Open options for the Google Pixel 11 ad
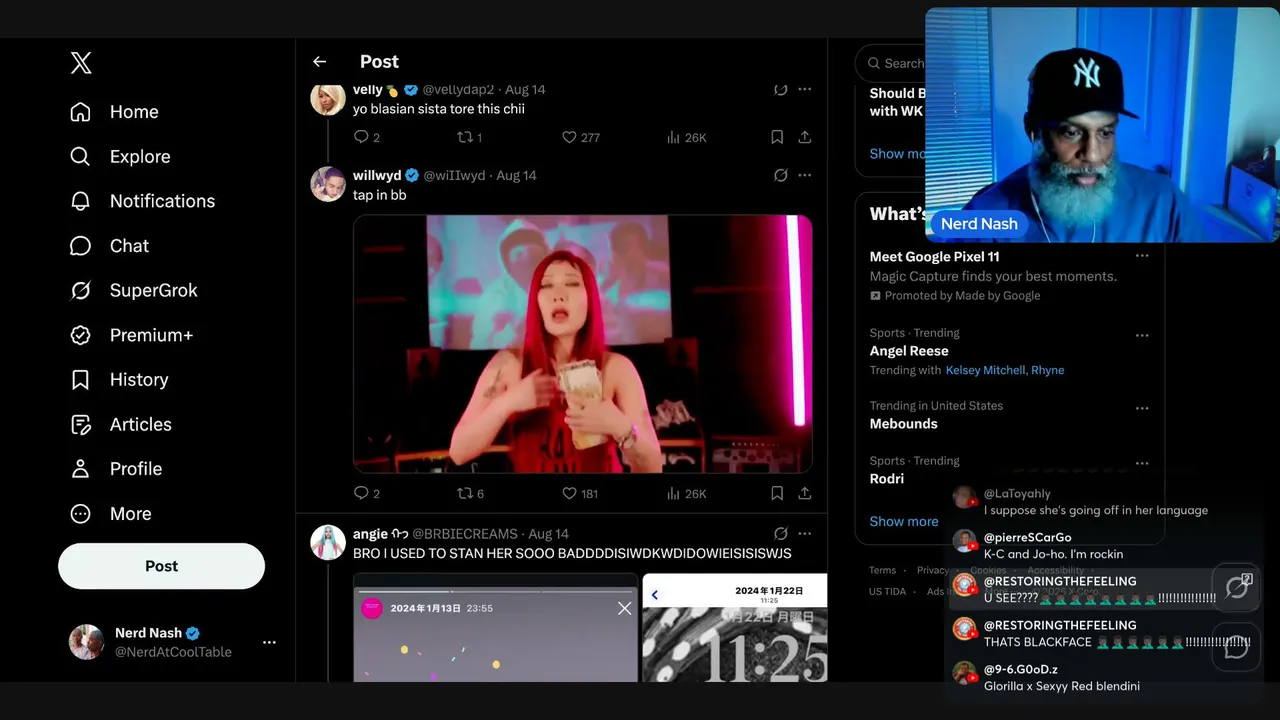1280x720 pixels. click(1142, 256)
